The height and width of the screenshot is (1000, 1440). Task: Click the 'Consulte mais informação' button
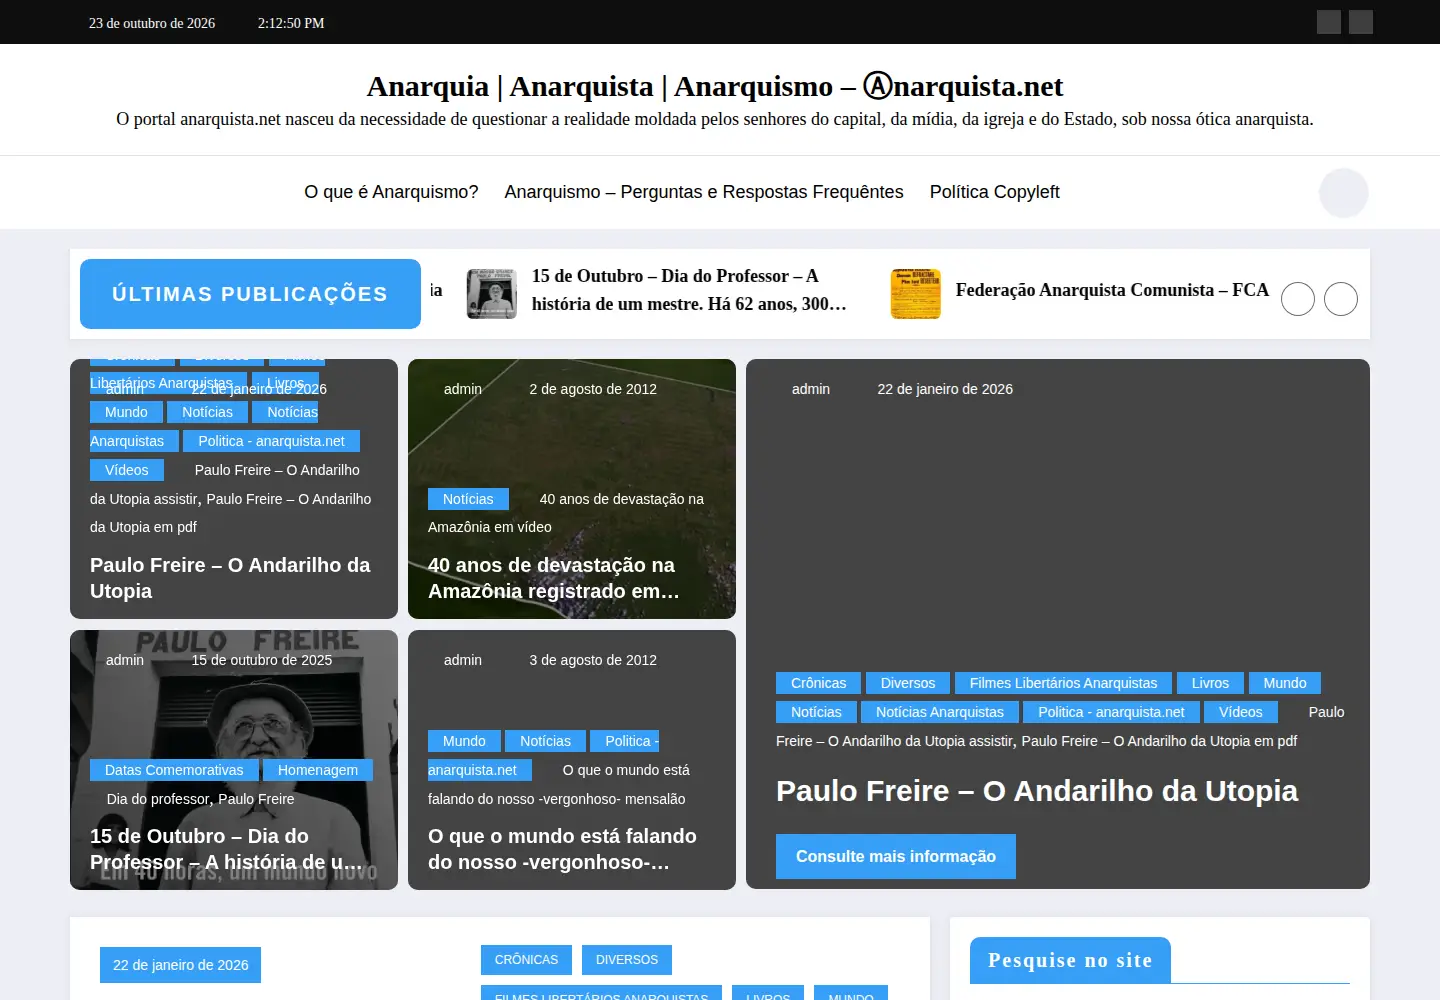click(896, 857)
